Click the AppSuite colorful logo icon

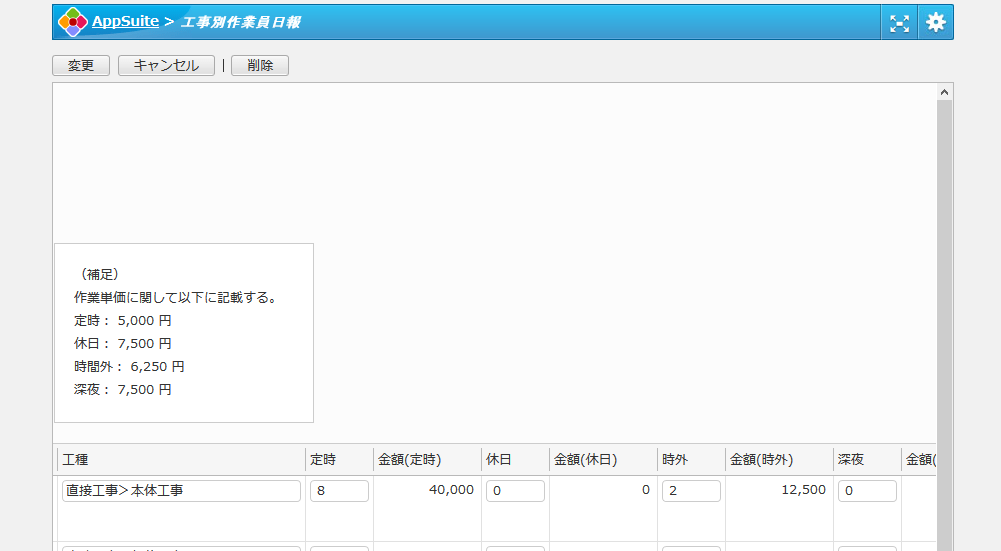[73, 22]
